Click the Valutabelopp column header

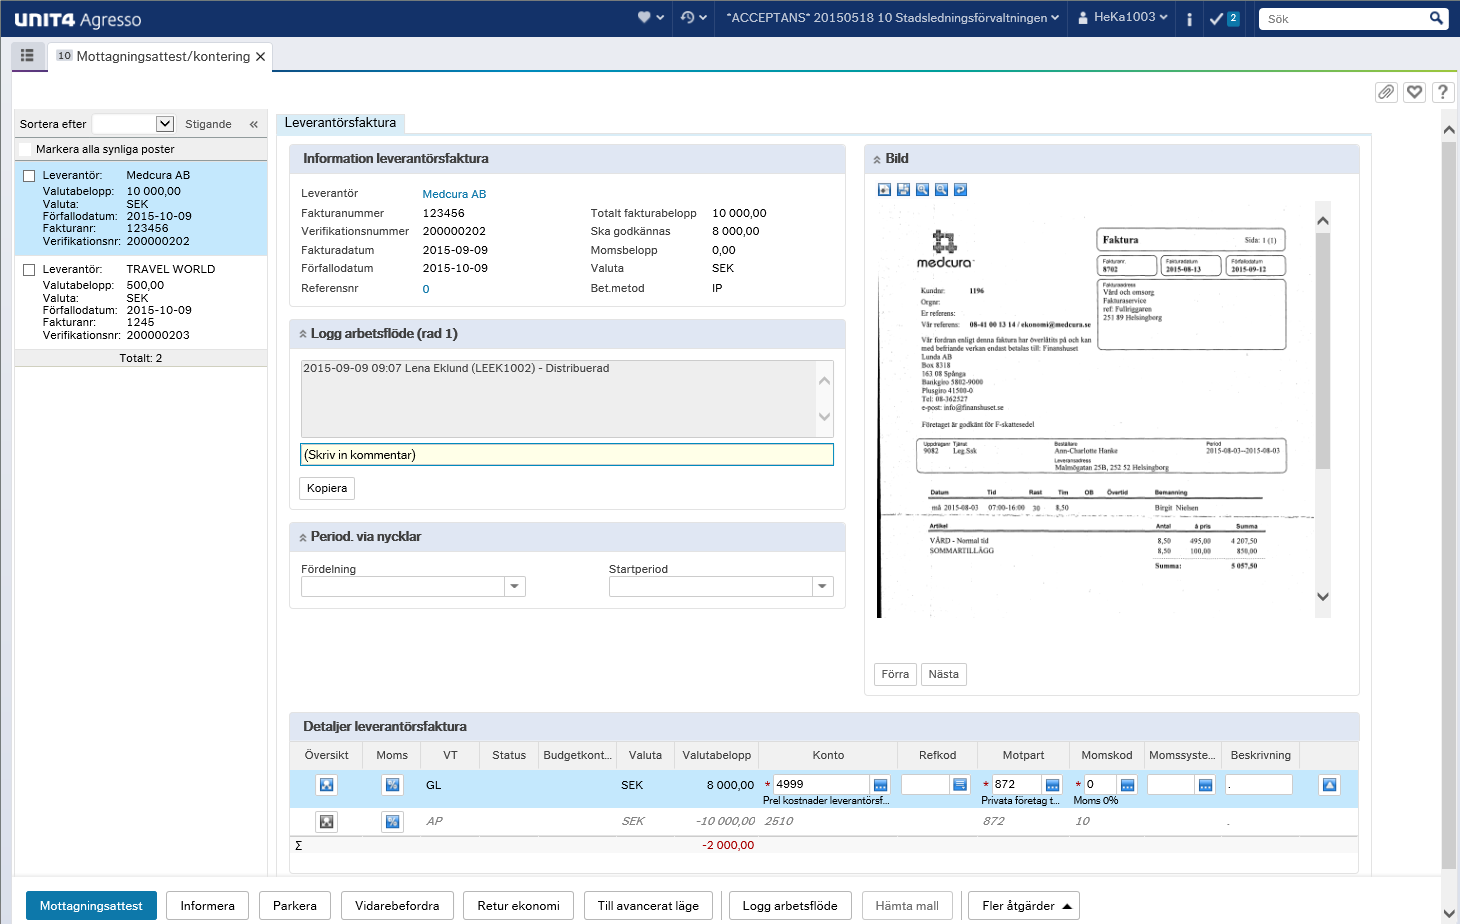click(717, 756)
